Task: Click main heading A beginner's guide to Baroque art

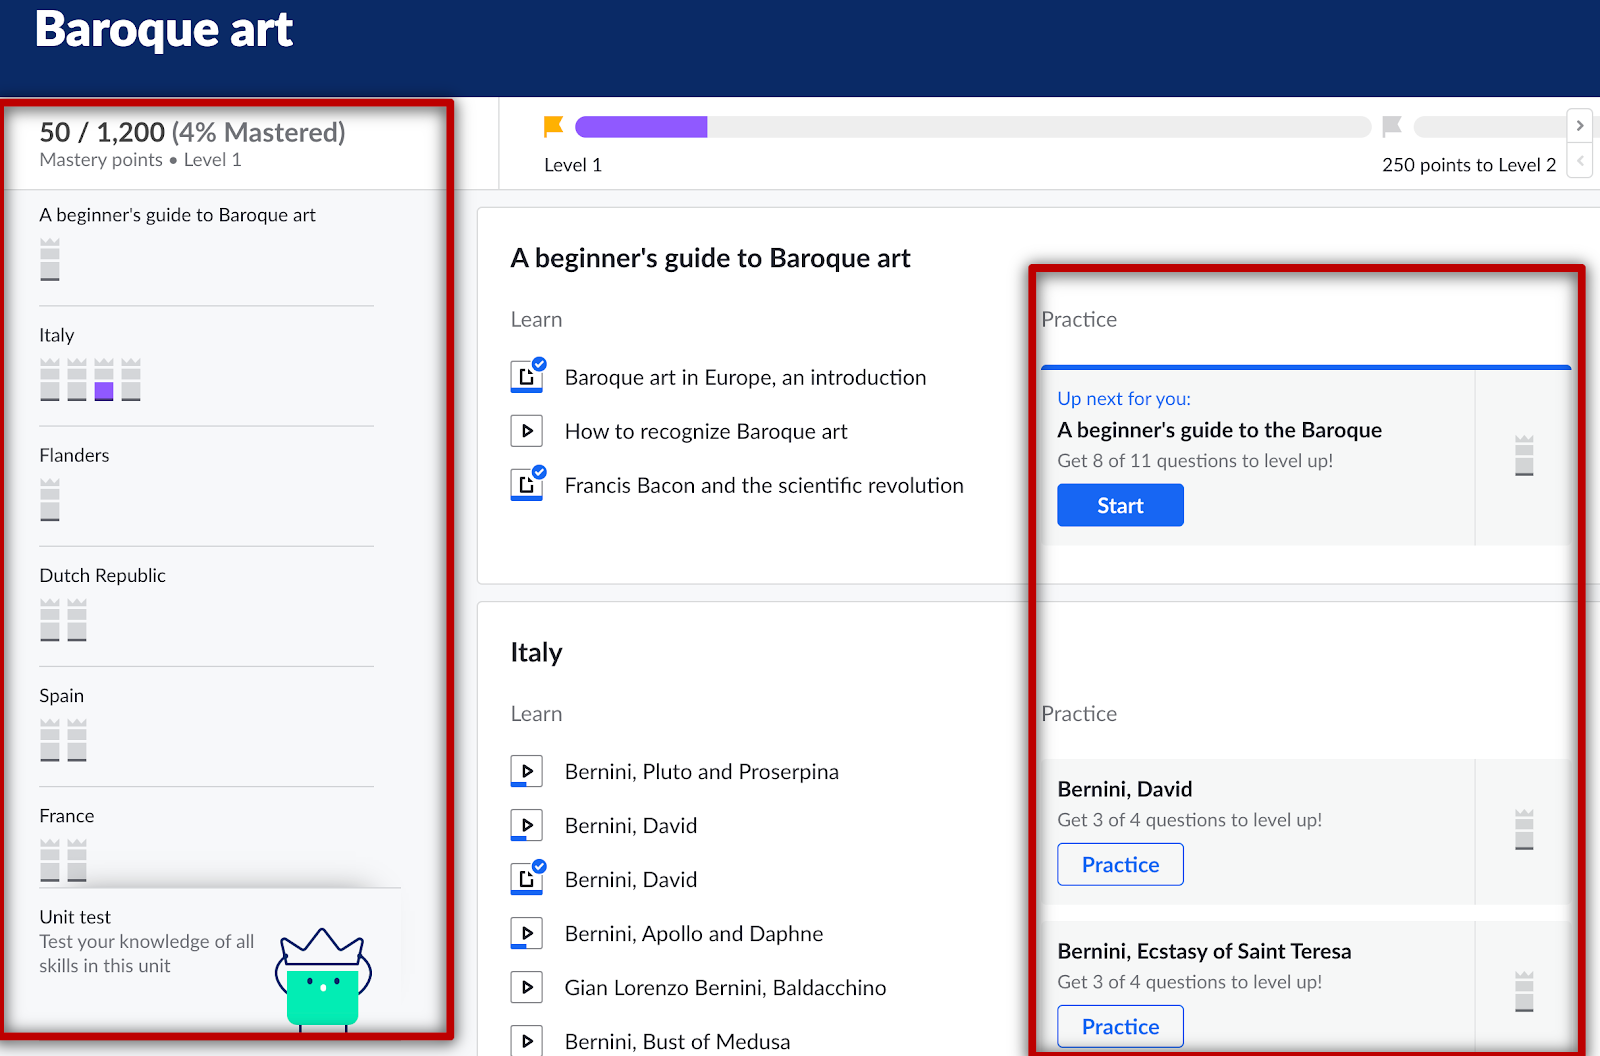Action: [x=710, y=258]
